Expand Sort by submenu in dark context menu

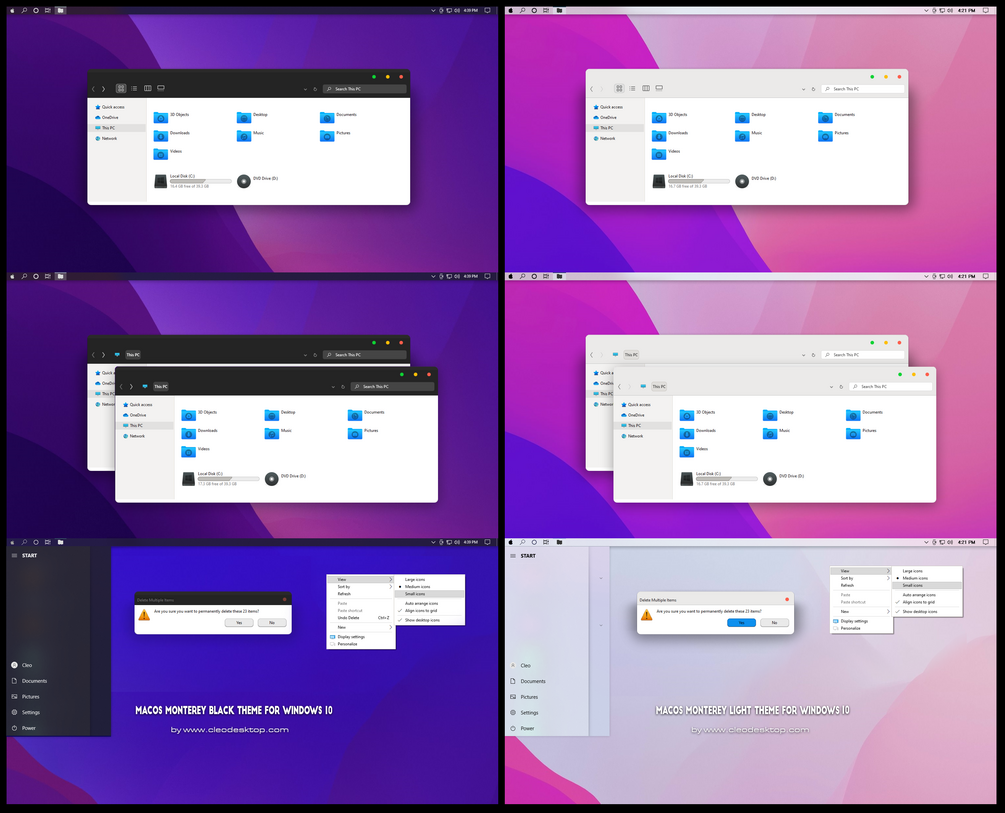pyautogui.click(x=361, y=587)
